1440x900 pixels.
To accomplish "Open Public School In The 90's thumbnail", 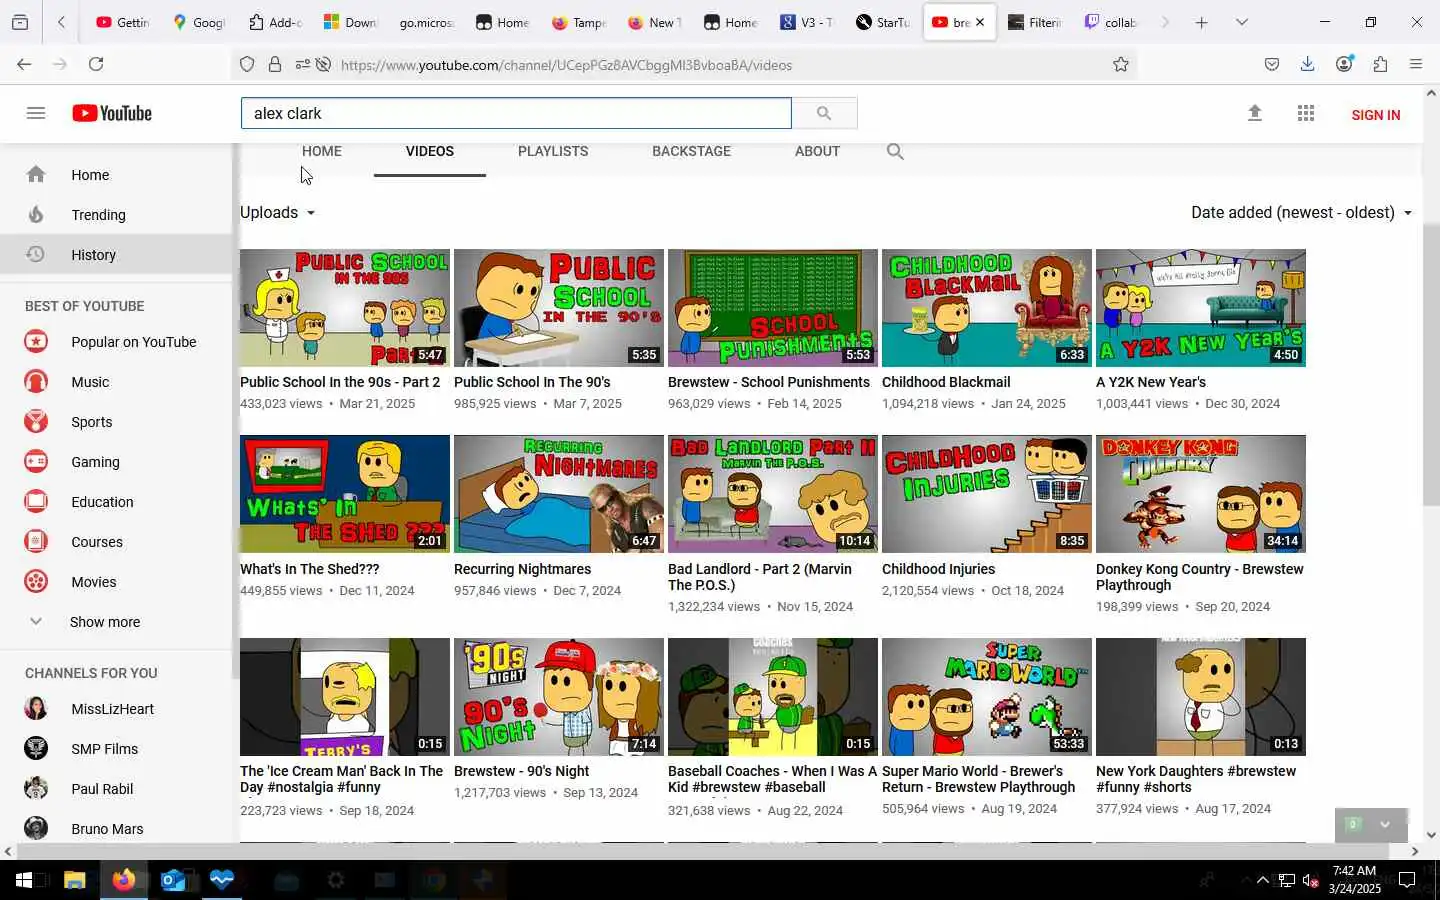I will tap(558, 308).
